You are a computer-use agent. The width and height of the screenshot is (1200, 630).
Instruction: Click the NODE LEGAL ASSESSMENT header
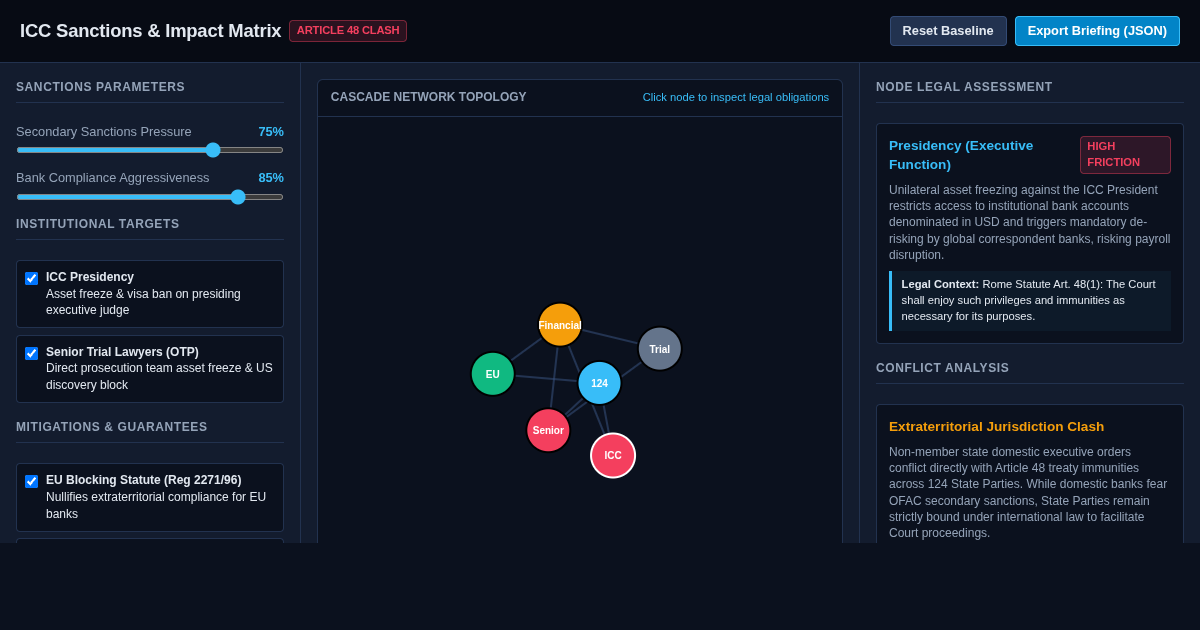click(964, 87)
